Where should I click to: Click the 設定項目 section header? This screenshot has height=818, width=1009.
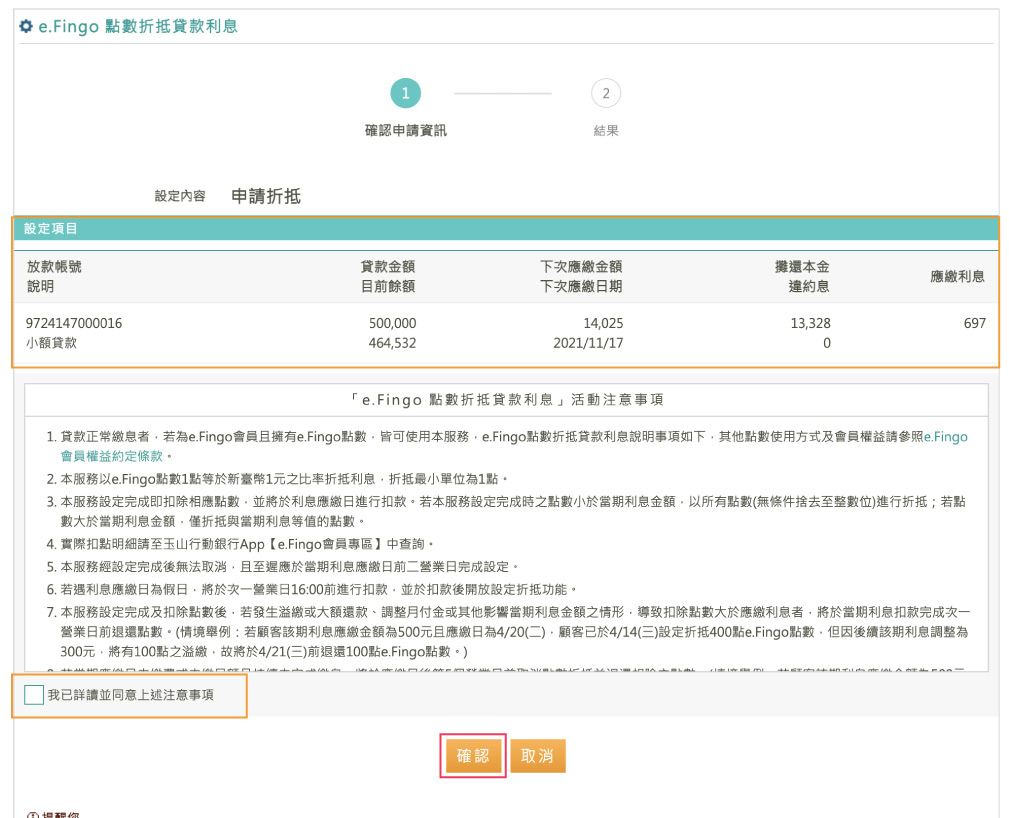pos(506,228)
